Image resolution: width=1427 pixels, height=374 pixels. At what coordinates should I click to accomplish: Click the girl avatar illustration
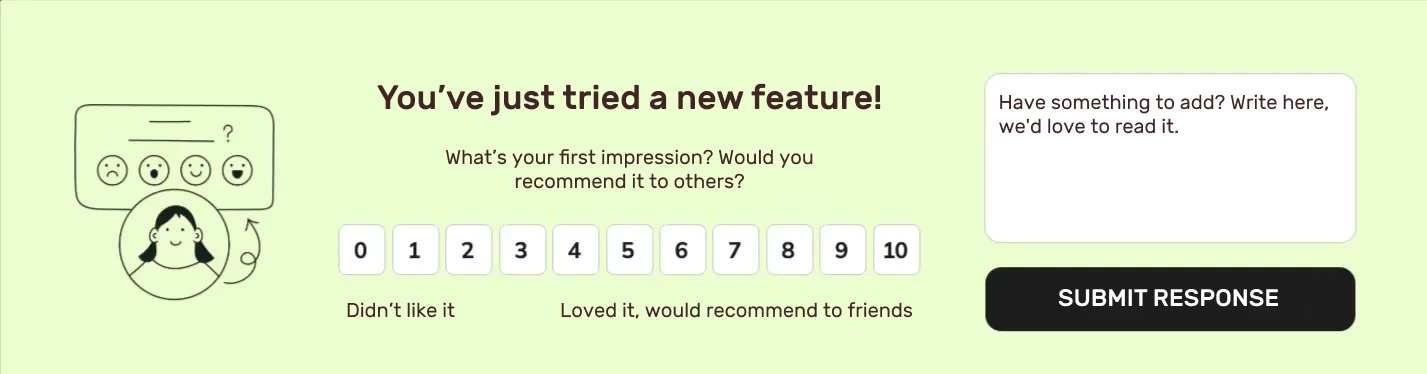(175, 245)
